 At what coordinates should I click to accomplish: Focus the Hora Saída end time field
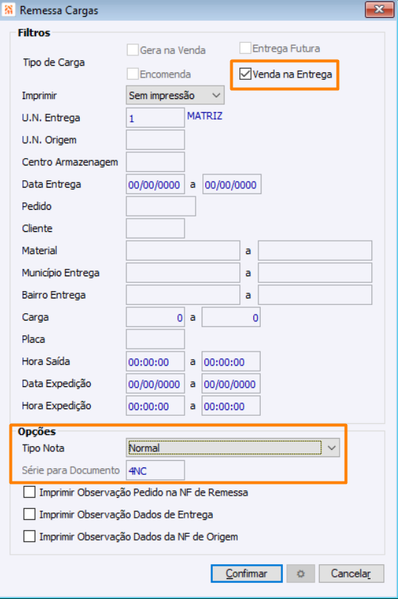tap(231, 361)
